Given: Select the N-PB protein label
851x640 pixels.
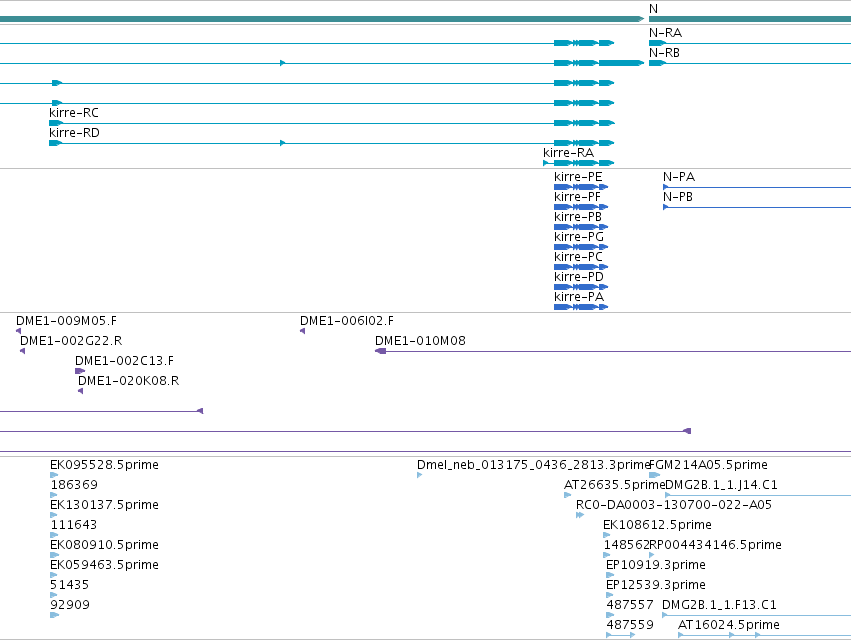Looking at the screenshot, I should point(678,197).
